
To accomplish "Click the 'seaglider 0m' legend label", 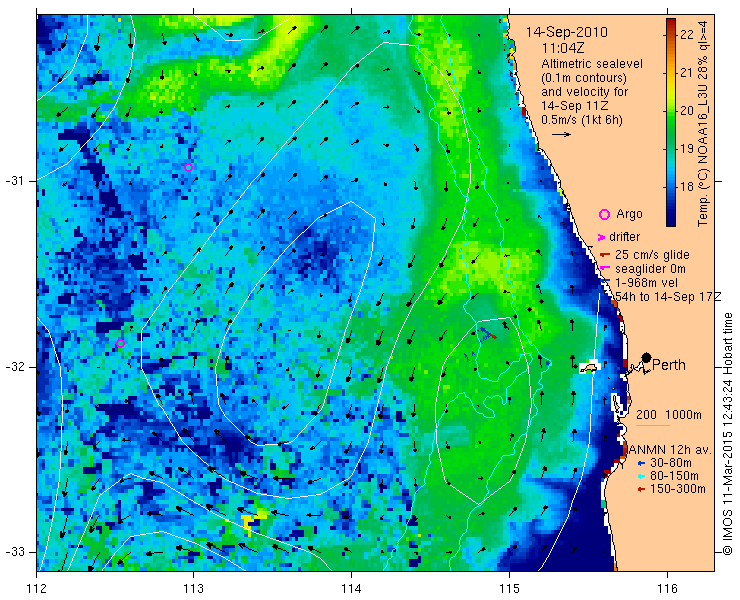I will pos(650,269).
